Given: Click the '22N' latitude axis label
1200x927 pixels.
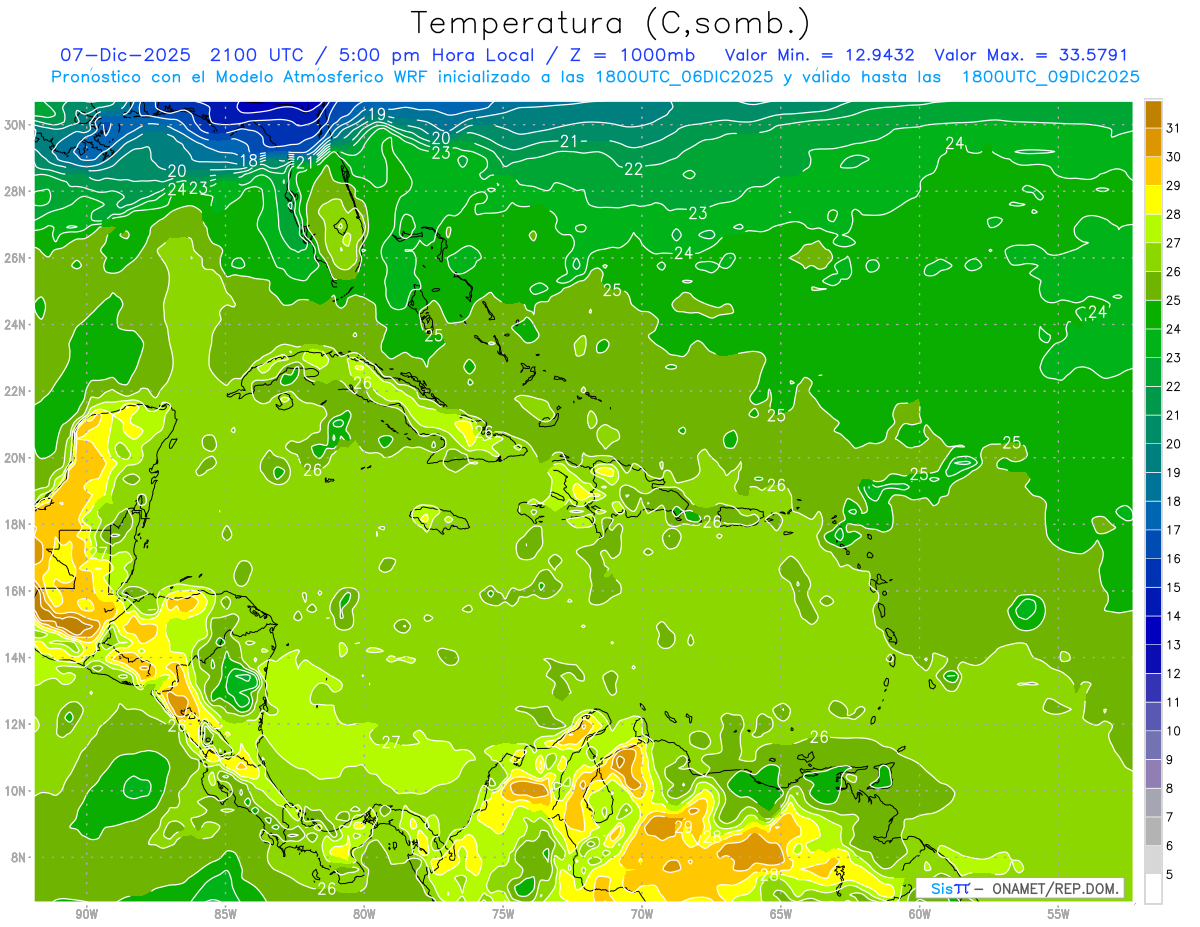Looking at the screenshot, I should click(x=14, y=391).
